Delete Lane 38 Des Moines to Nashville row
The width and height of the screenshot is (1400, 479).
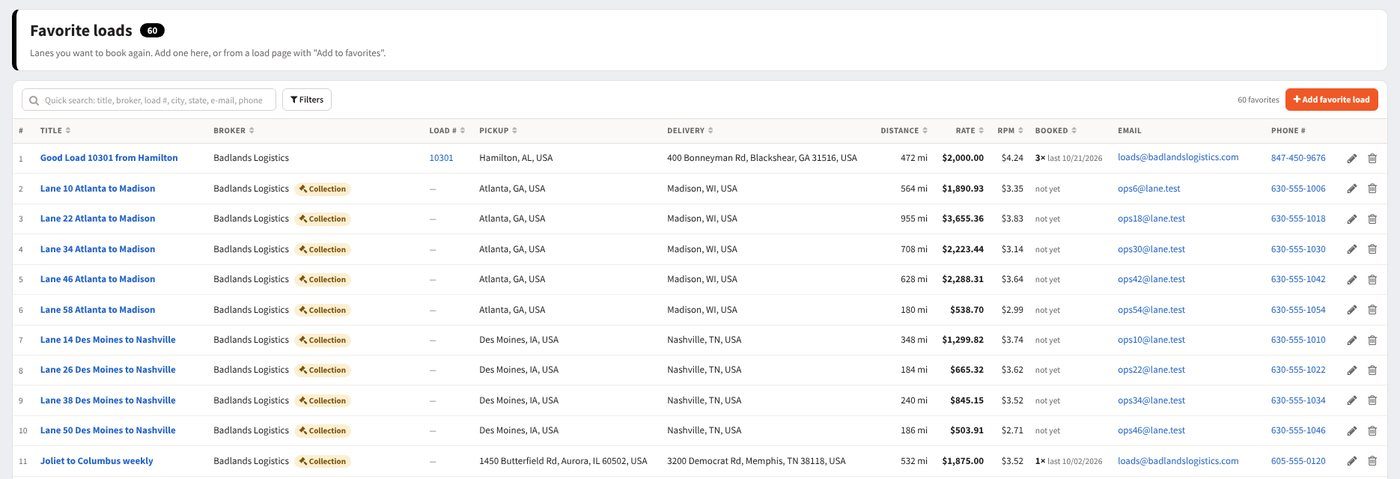tap(1372, 400)
